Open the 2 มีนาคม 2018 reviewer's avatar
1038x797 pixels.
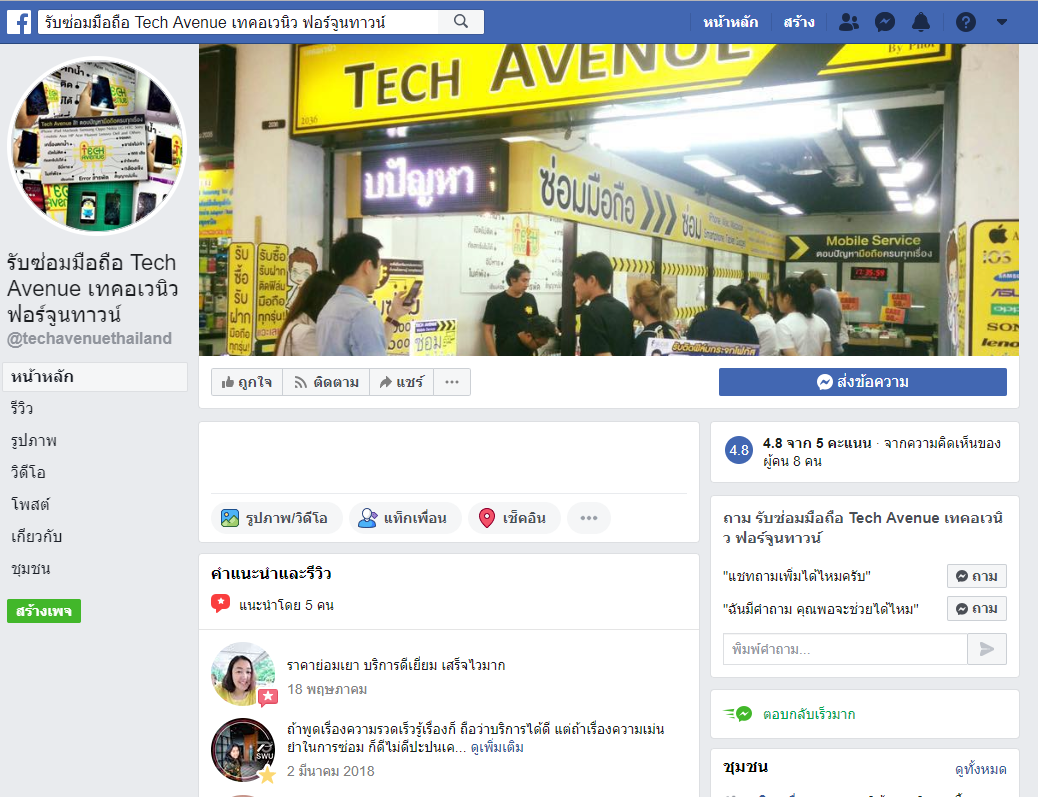coord(244,750)
